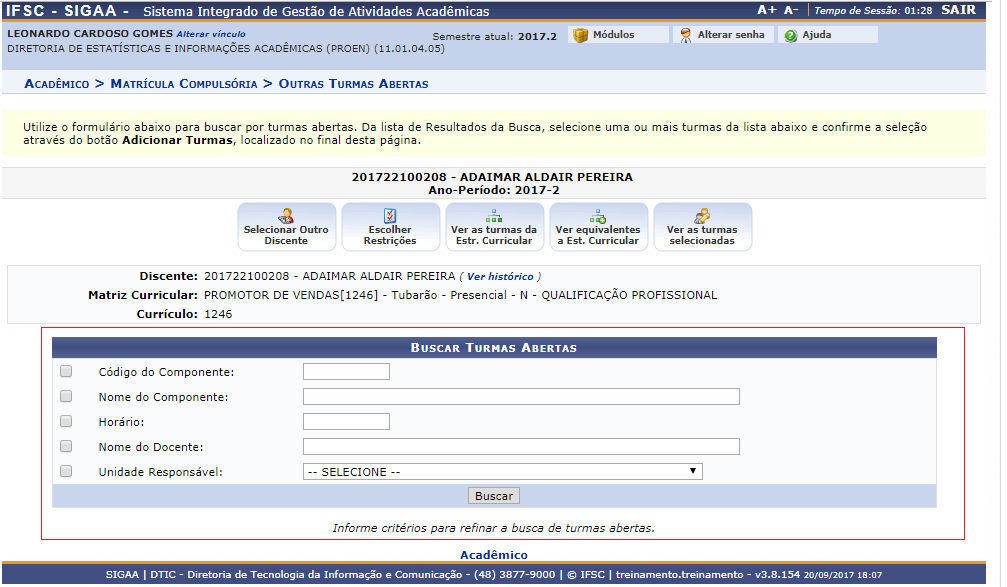This screenshot has width=1007, height=587.
Task: Open the Ver histórico link
Action: pos(500,276)
